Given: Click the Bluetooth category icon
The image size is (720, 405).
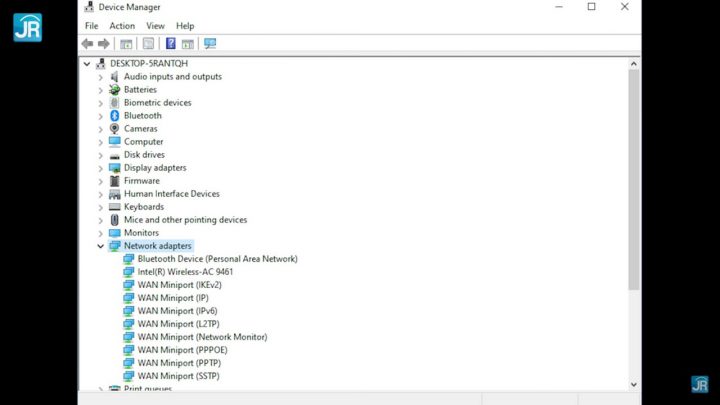Looking at the screenshot, I should click(115, 116).
